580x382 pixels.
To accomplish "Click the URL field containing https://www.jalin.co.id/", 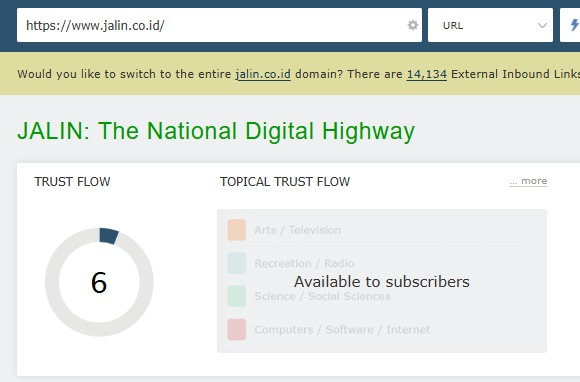I will pyautogui.click(x=219, y=25).
